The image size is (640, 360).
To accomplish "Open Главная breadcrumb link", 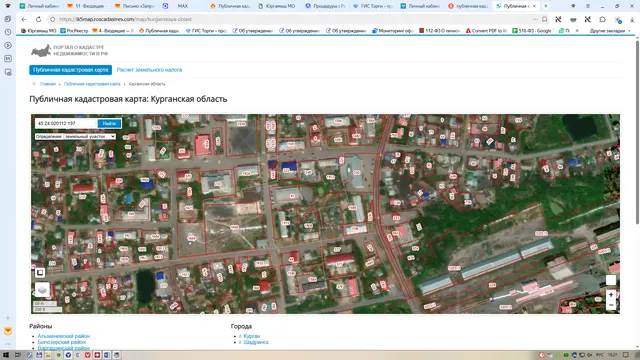I will click(48, 84).
